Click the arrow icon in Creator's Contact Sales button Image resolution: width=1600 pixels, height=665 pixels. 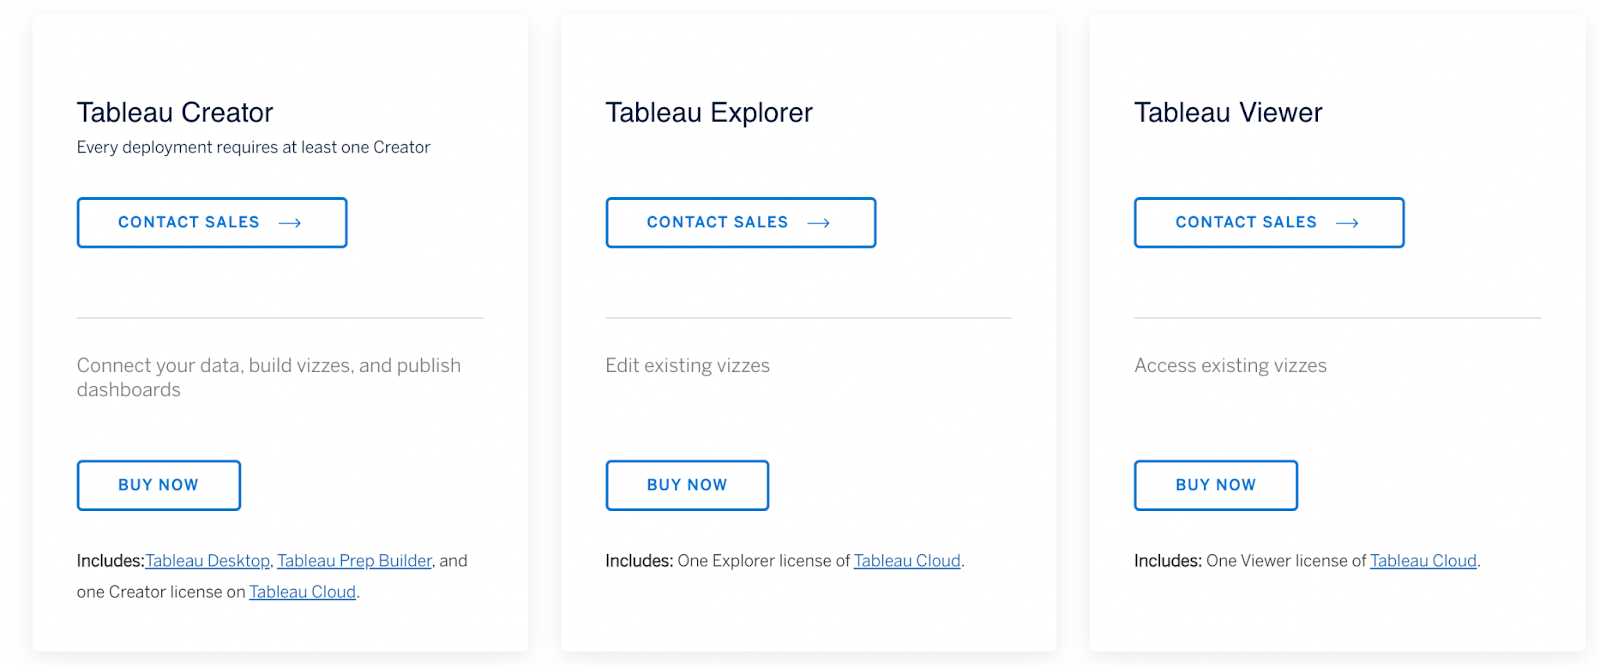290,223
